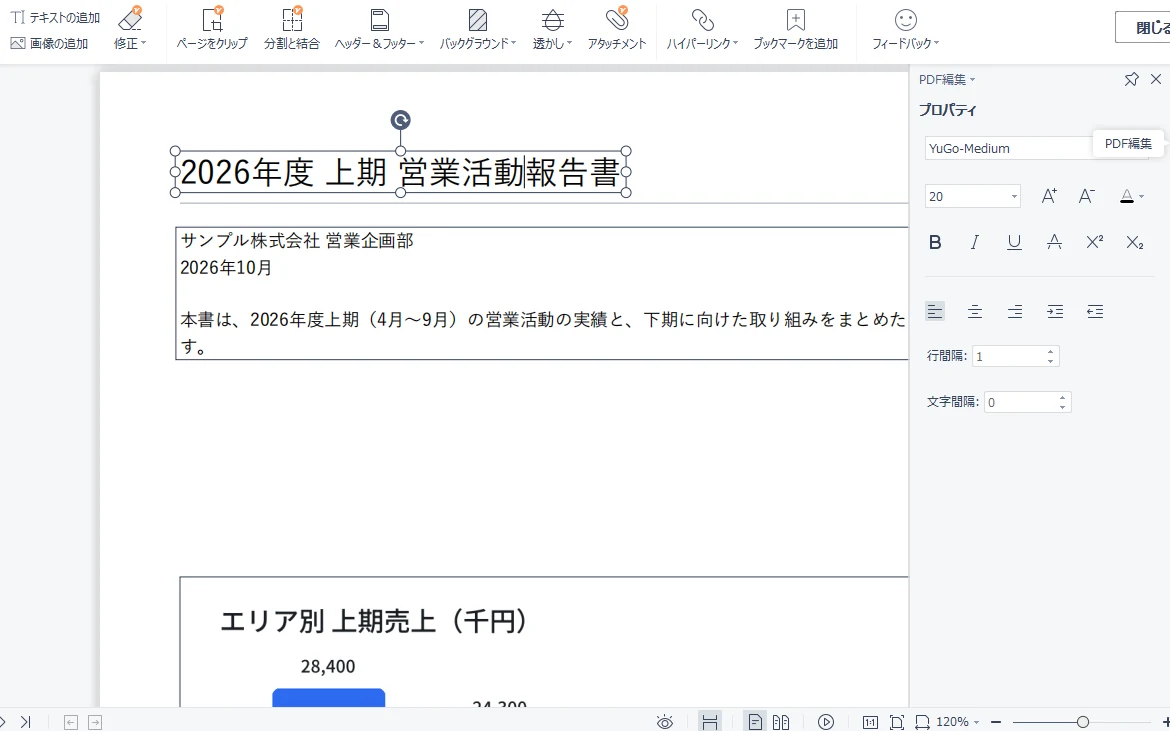Decrease paragraph indent
Viewport: 1170px width, 731px height.
(1095, 312)
